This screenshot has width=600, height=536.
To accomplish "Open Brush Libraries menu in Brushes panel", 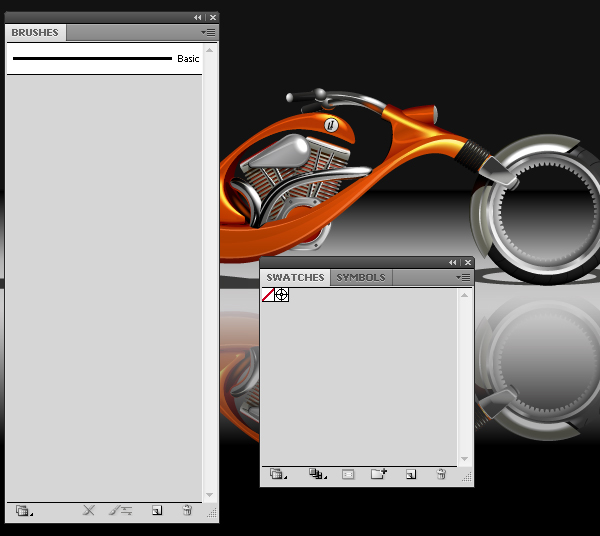I will click(x=24, y=511).
